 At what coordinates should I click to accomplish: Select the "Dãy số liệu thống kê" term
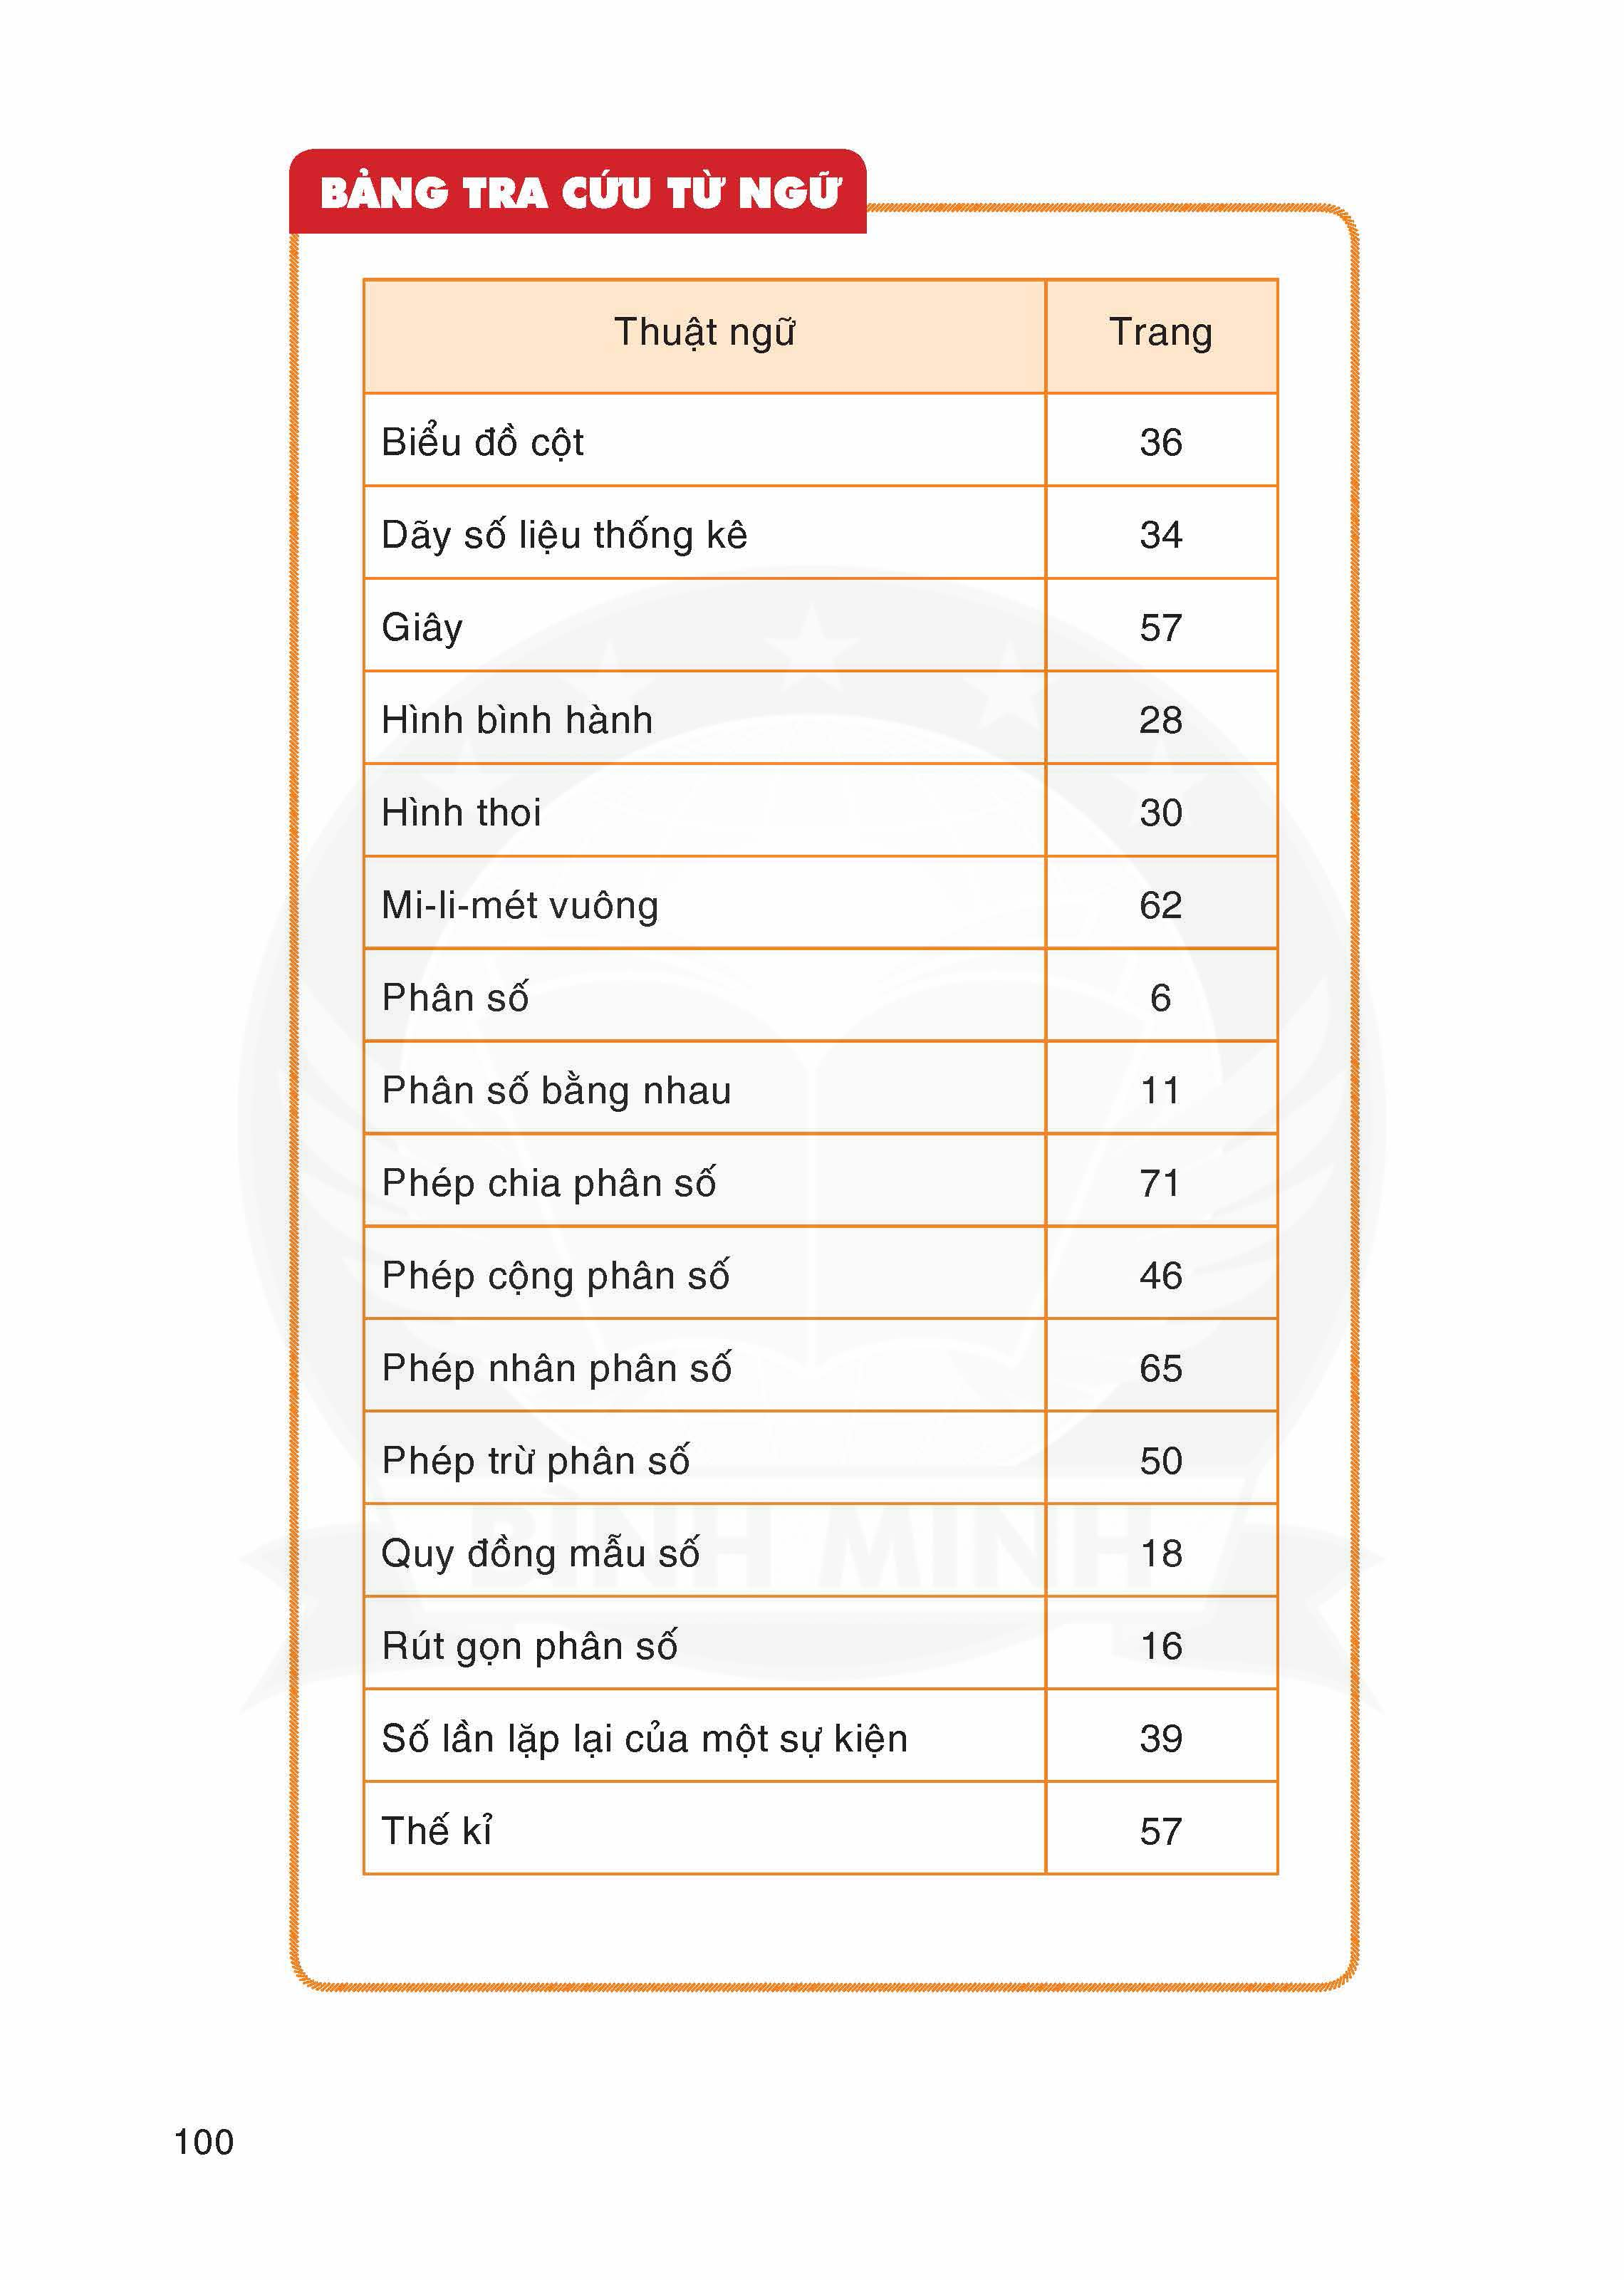(564, 535)
